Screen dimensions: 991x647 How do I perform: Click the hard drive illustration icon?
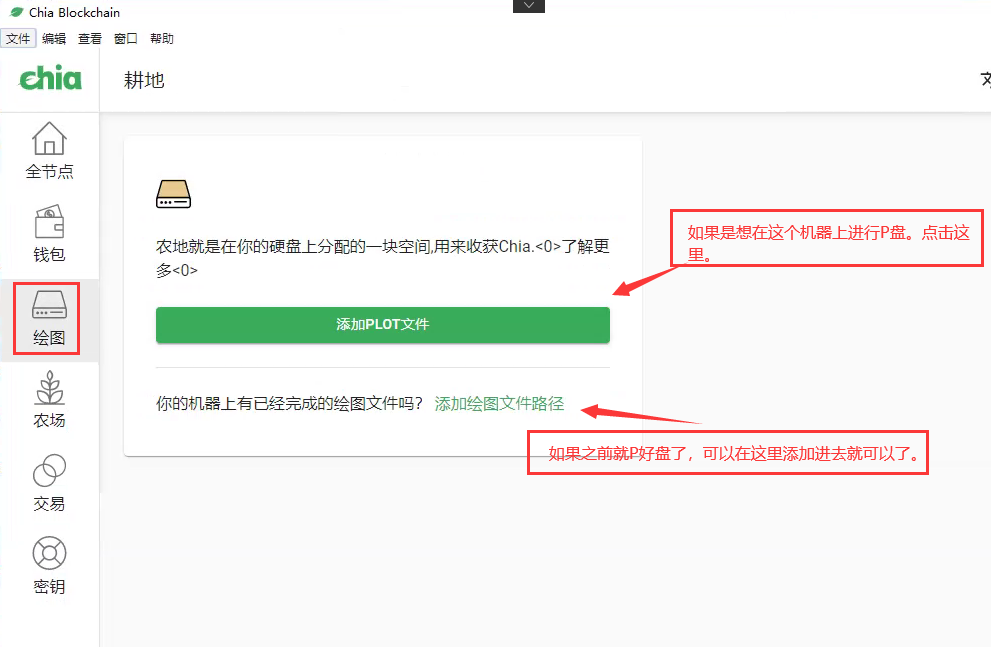172,192
